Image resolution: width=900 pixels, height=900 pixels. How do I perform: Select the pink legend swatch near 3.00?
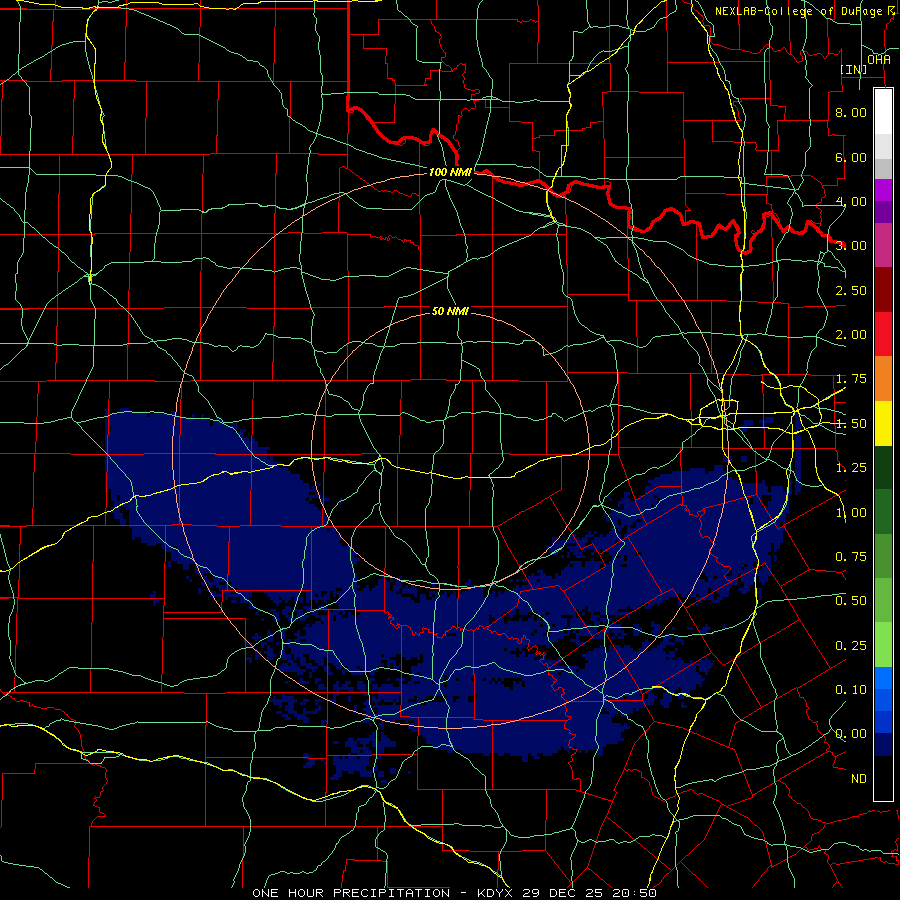pyautogui.click(x=883, y=245)
